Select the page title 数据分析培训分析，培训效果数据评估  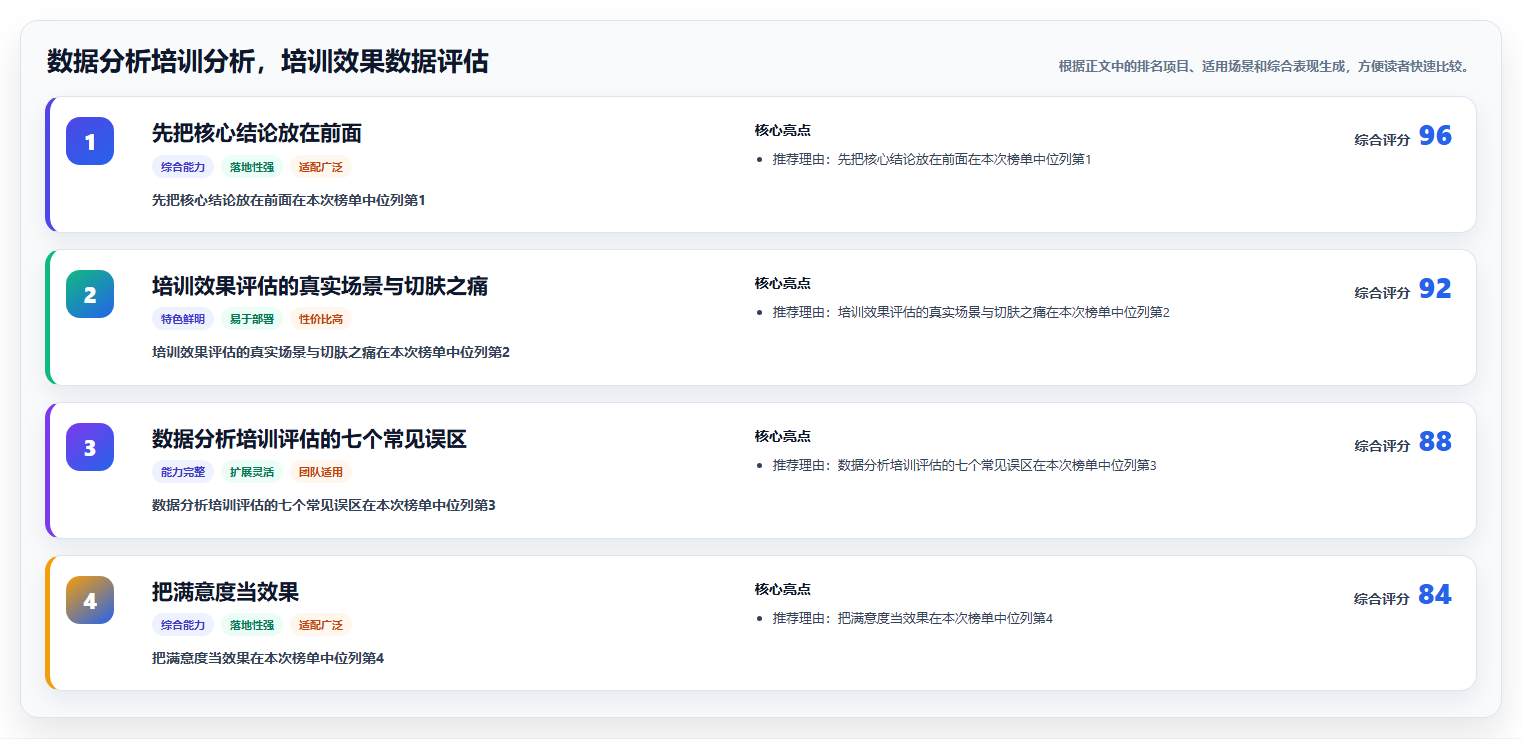[268, 62]
